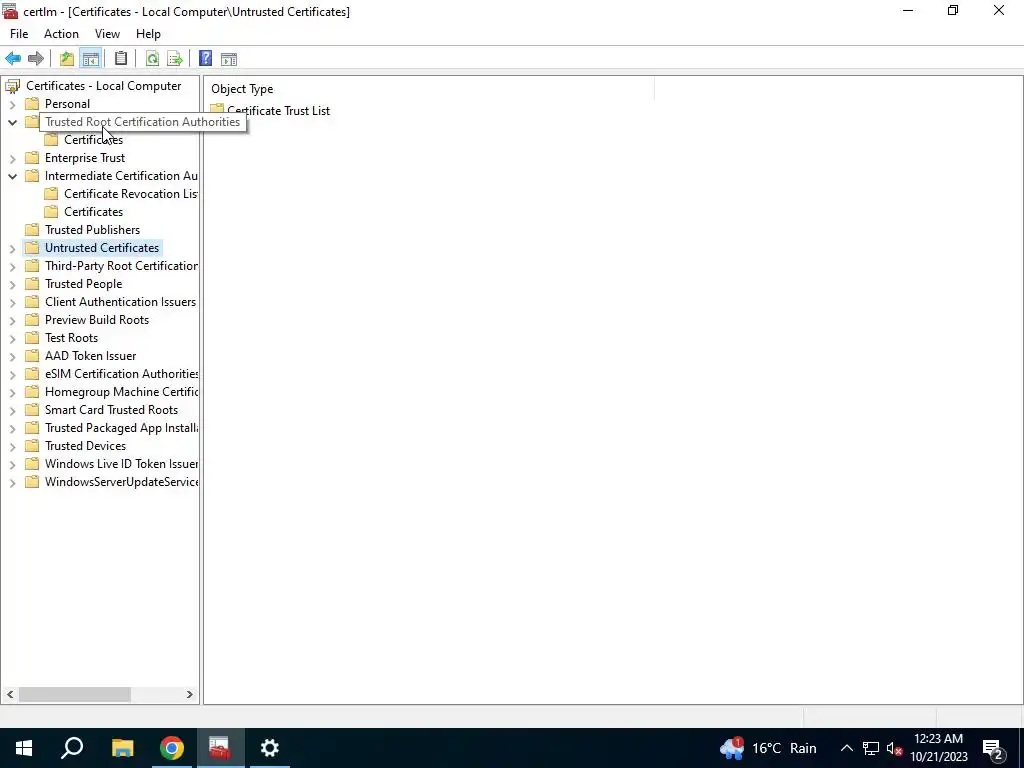Select Client Authentication Issuers tree item
1024x768 pixels.
pyautogui.click(x=120, y=302)
